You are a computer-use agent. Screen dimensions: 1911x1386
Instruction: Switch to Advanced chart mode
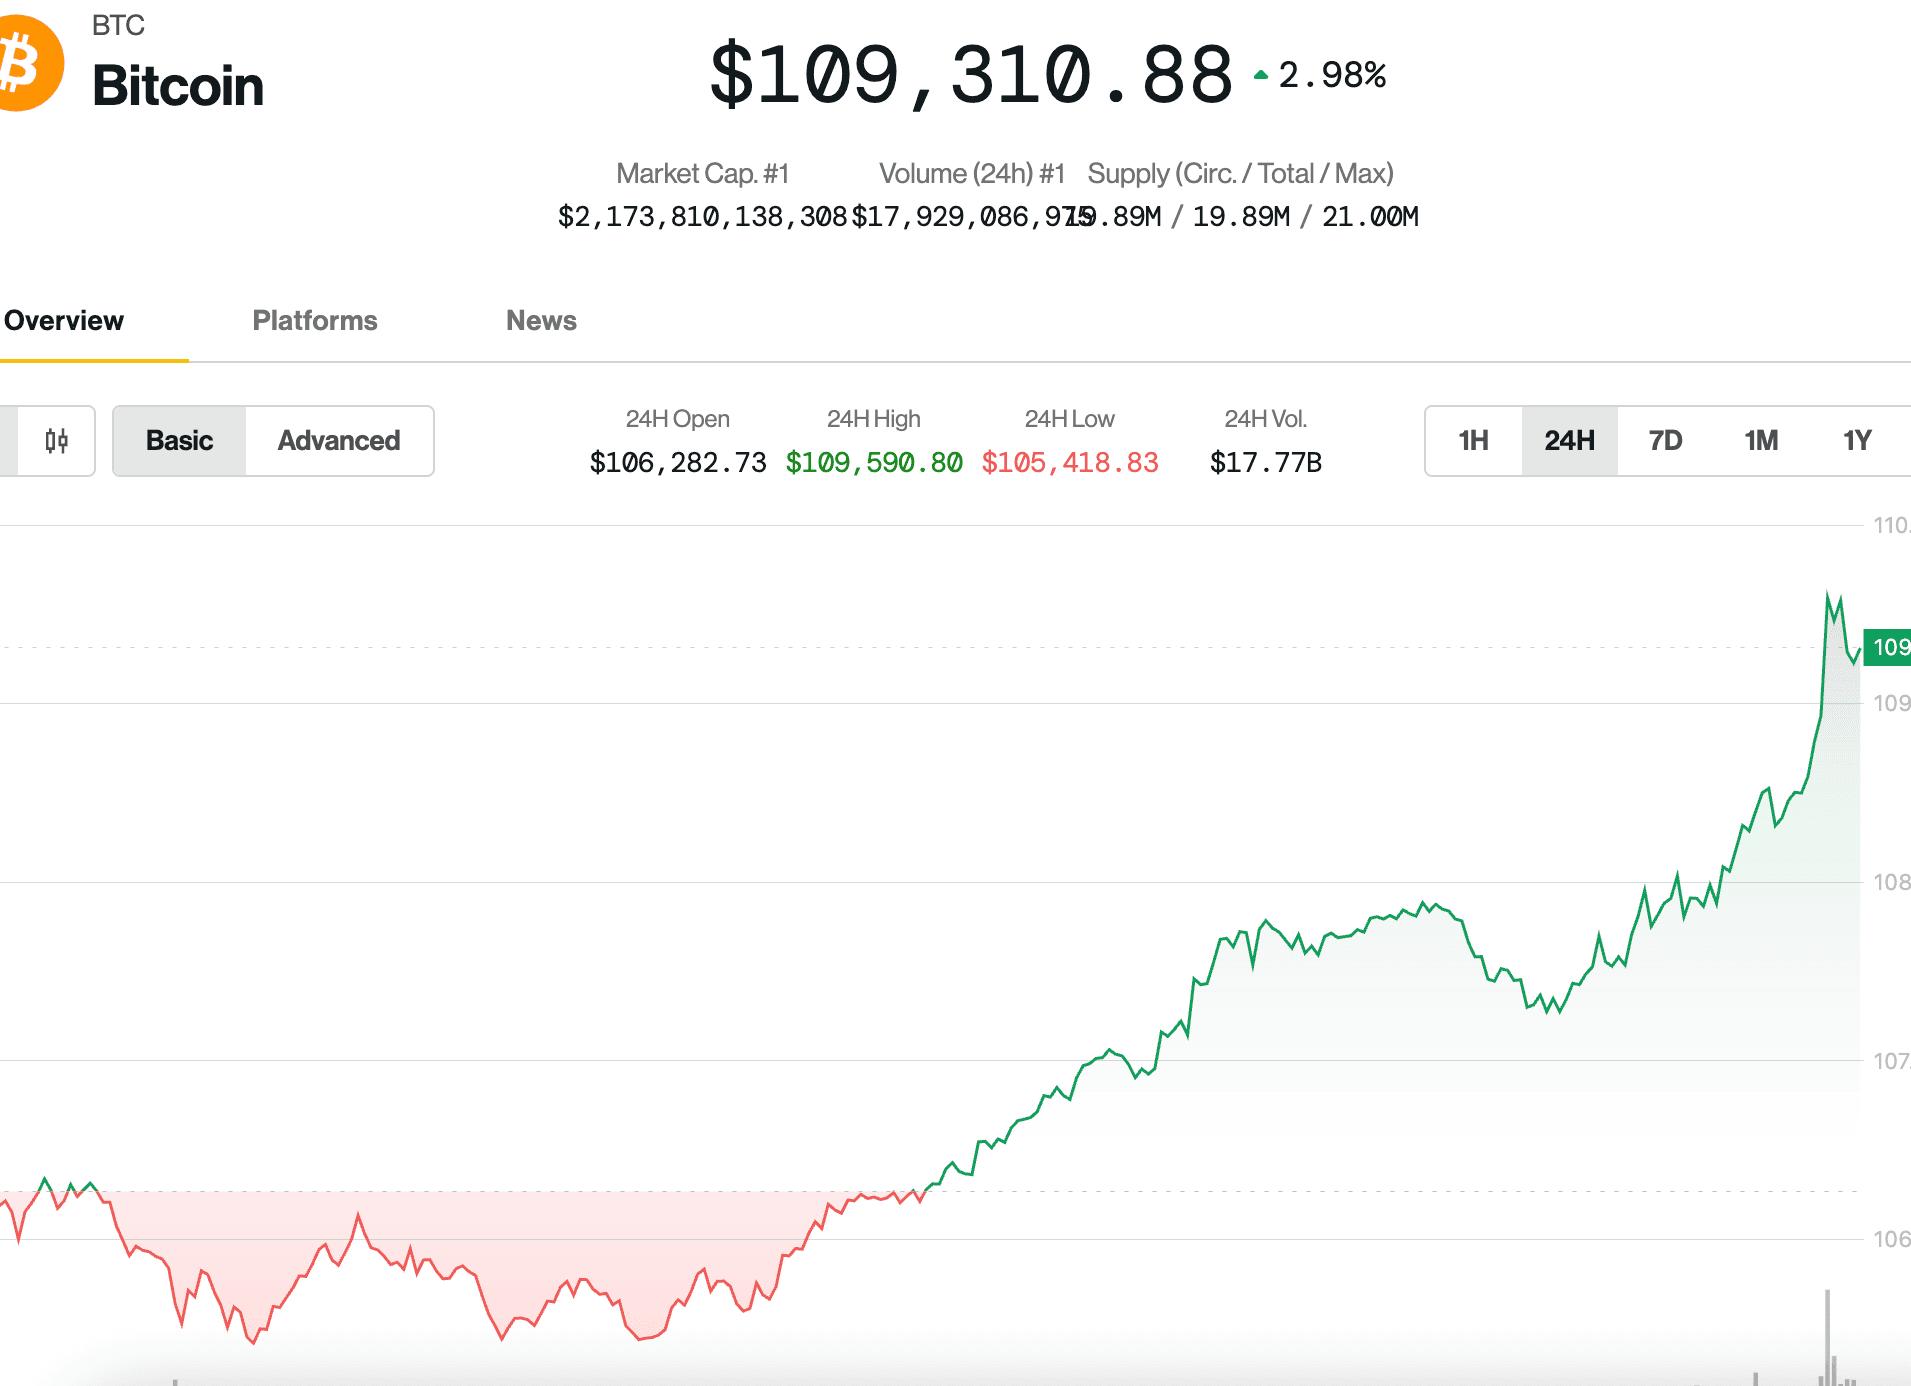point(339,441)
